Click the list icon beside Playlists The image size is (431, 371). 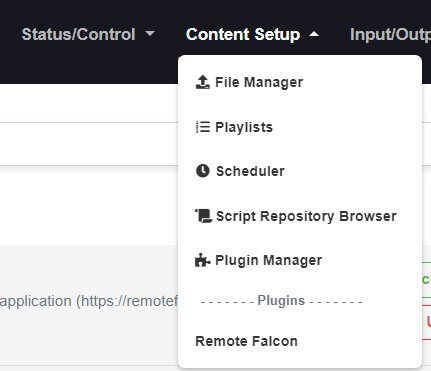pyautogui.click(x=202, y=127)
